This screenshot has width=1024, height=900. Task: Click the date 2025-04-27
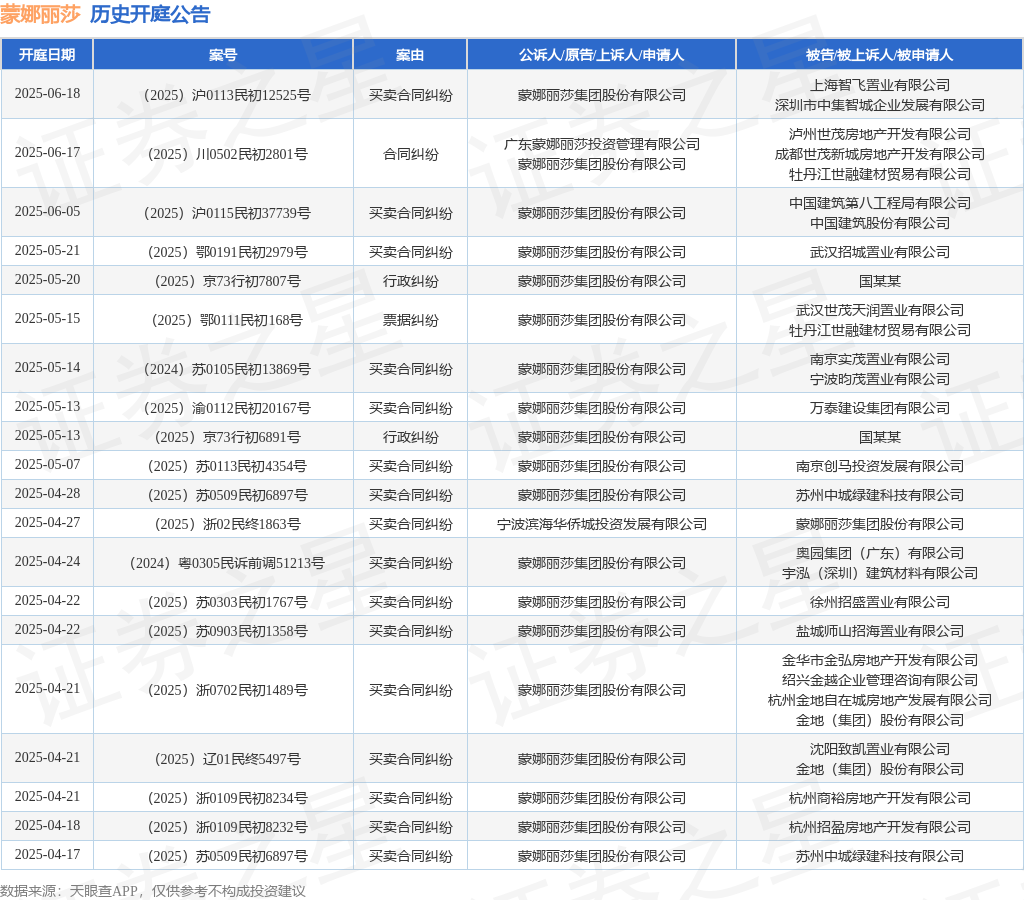point(47,522)
